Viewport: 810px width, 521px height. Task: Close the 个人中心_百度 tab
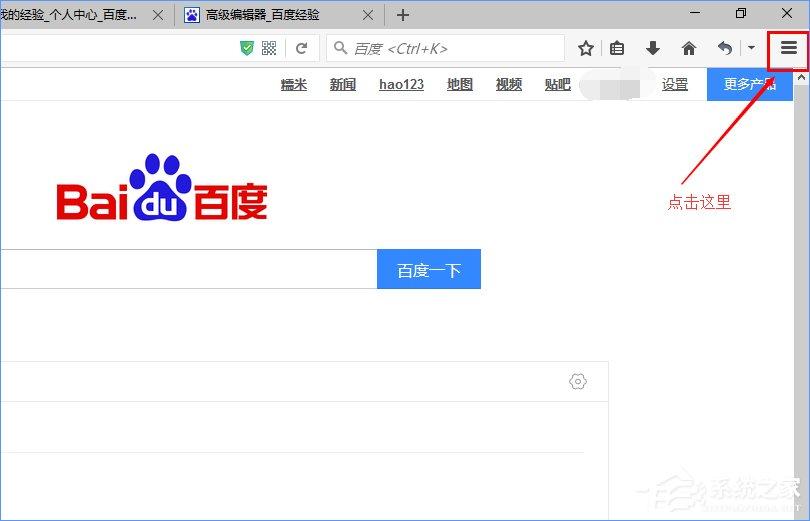tap(158, 15)
